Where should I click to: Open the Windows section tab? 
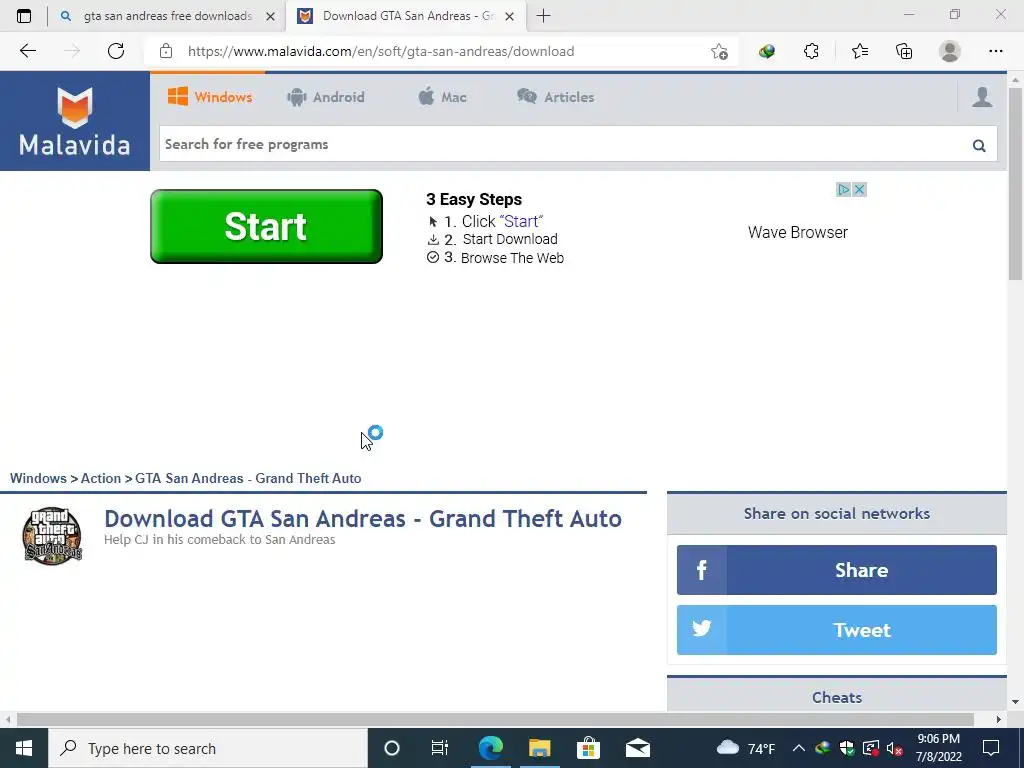[x=210, y=97]
